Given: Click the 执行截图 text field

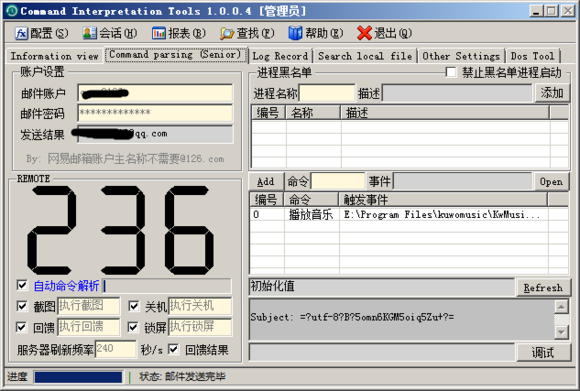Looking at the screenshot, I should [x=88, y=306].
